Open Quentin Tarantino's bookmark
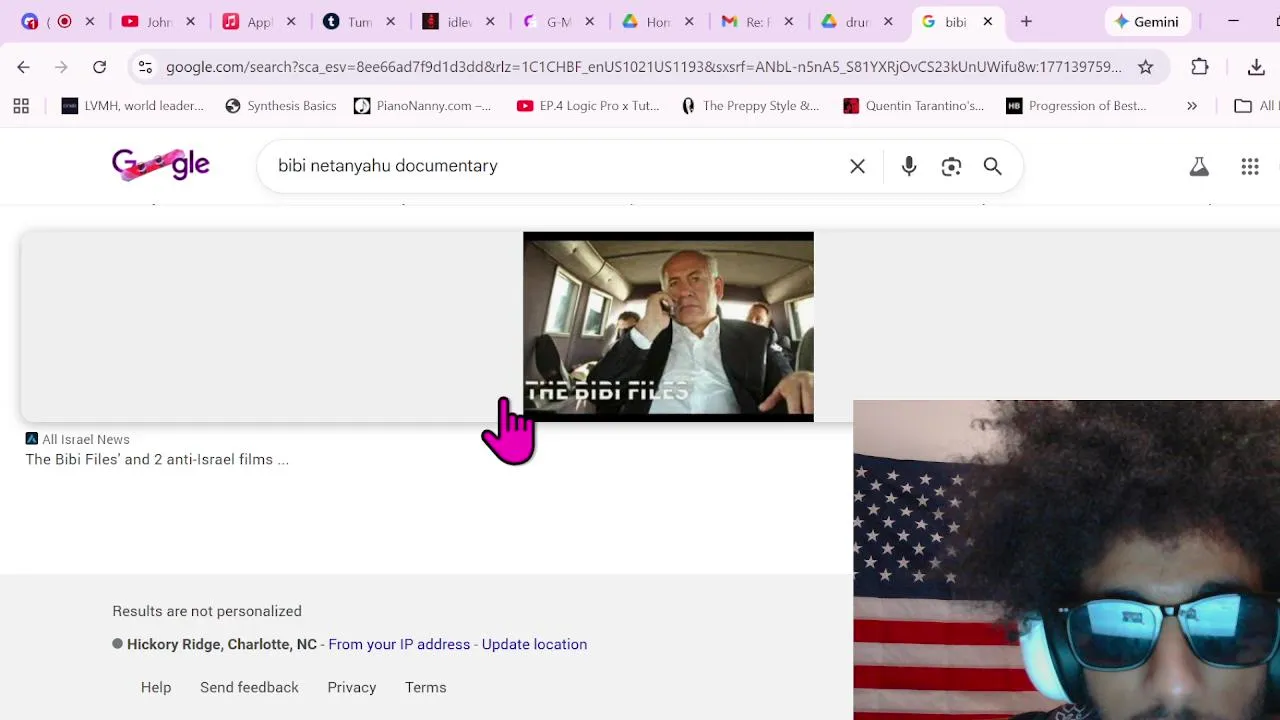 pyautogui.click(x=914, y=106)
